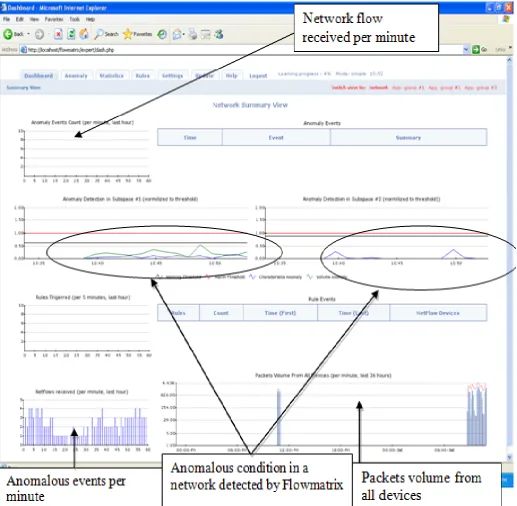Open the History clock icon

coord(162,34)
